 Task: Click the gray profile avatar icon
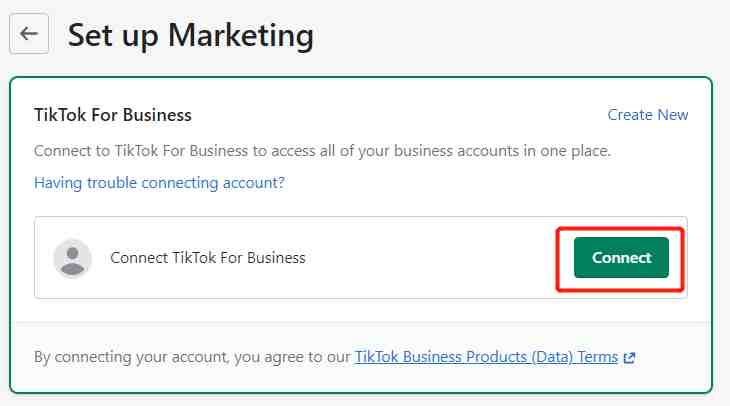[72, 258]
